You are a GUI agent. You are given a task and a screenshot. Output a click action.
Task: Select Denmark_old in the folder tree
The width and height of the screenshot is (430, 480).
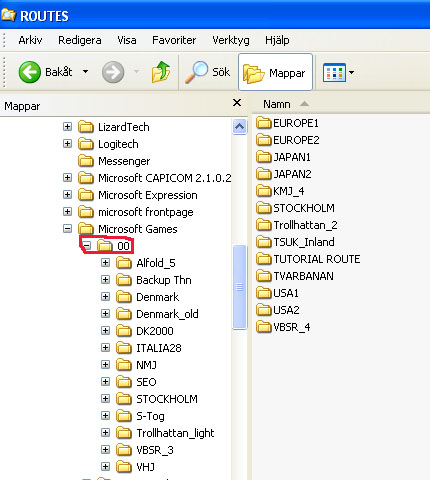point(167,314)
